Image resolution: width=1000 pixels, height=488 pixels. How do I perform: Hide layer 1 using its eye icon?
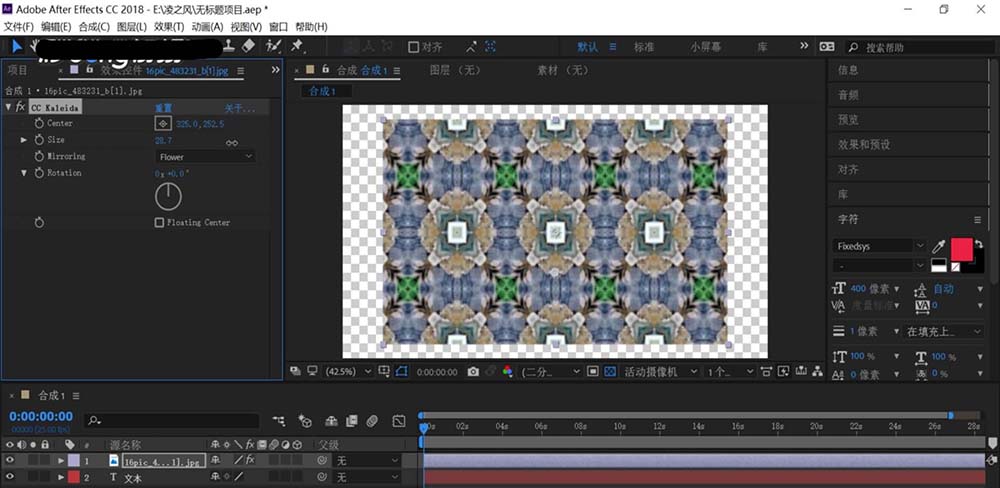pos(10,461)
